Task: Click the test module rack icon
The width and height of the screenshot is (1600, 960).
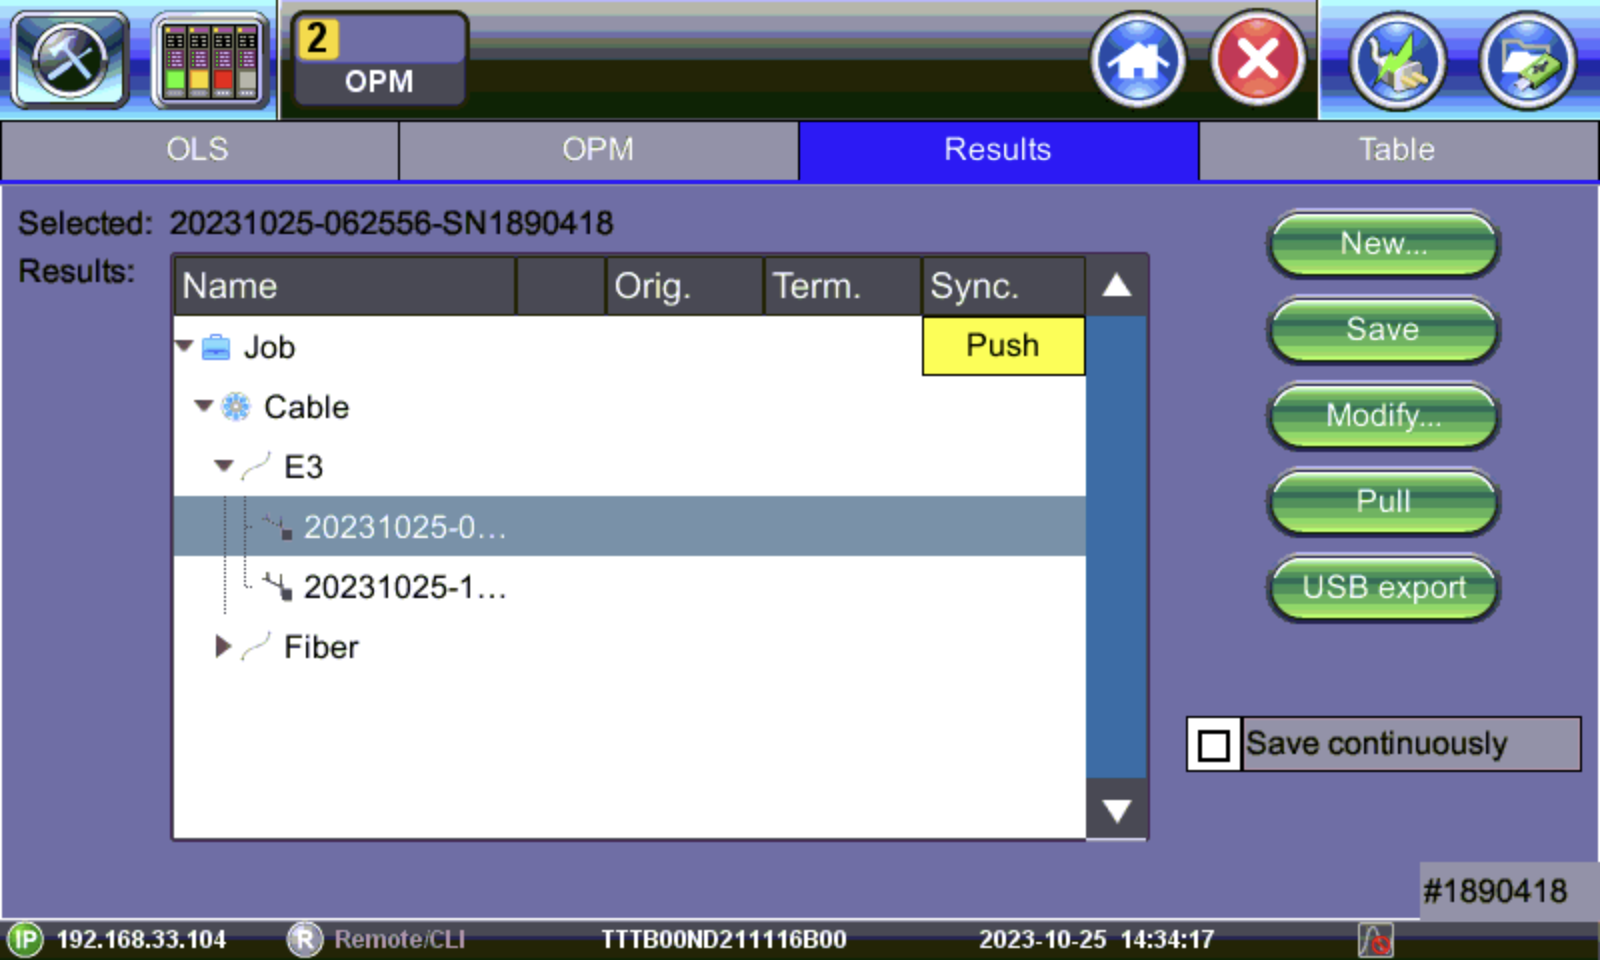Action: [210, 60]
